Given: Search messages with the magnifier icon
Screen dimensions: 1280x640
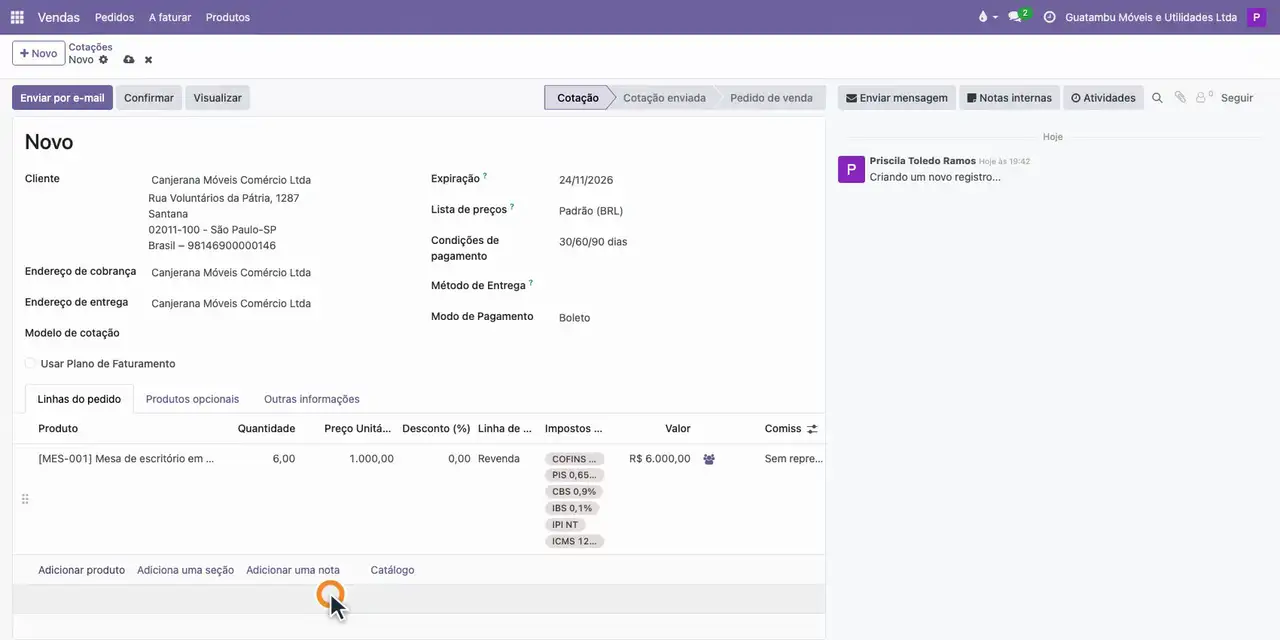Looking at the screenshot, I should pyautogui.click(x=1157, y=98).
